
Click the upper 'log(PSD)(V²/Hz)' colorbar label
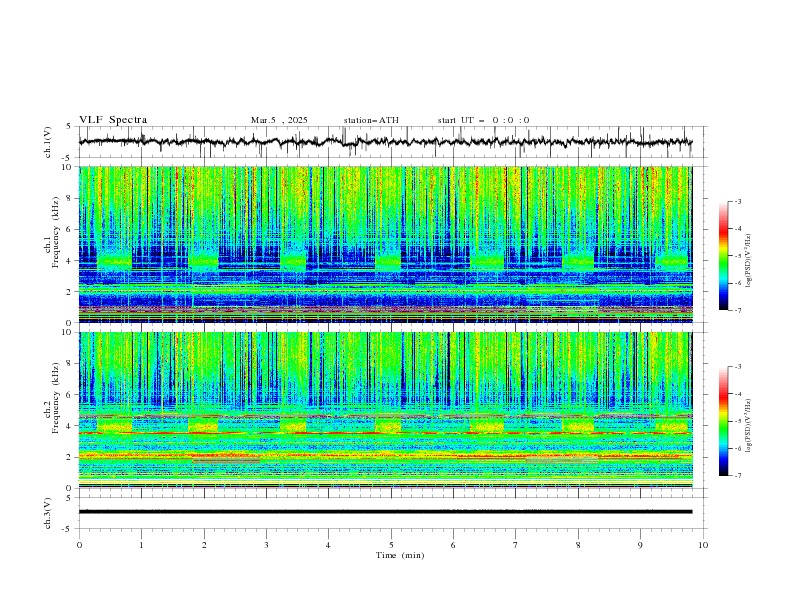tap(749, 261)
